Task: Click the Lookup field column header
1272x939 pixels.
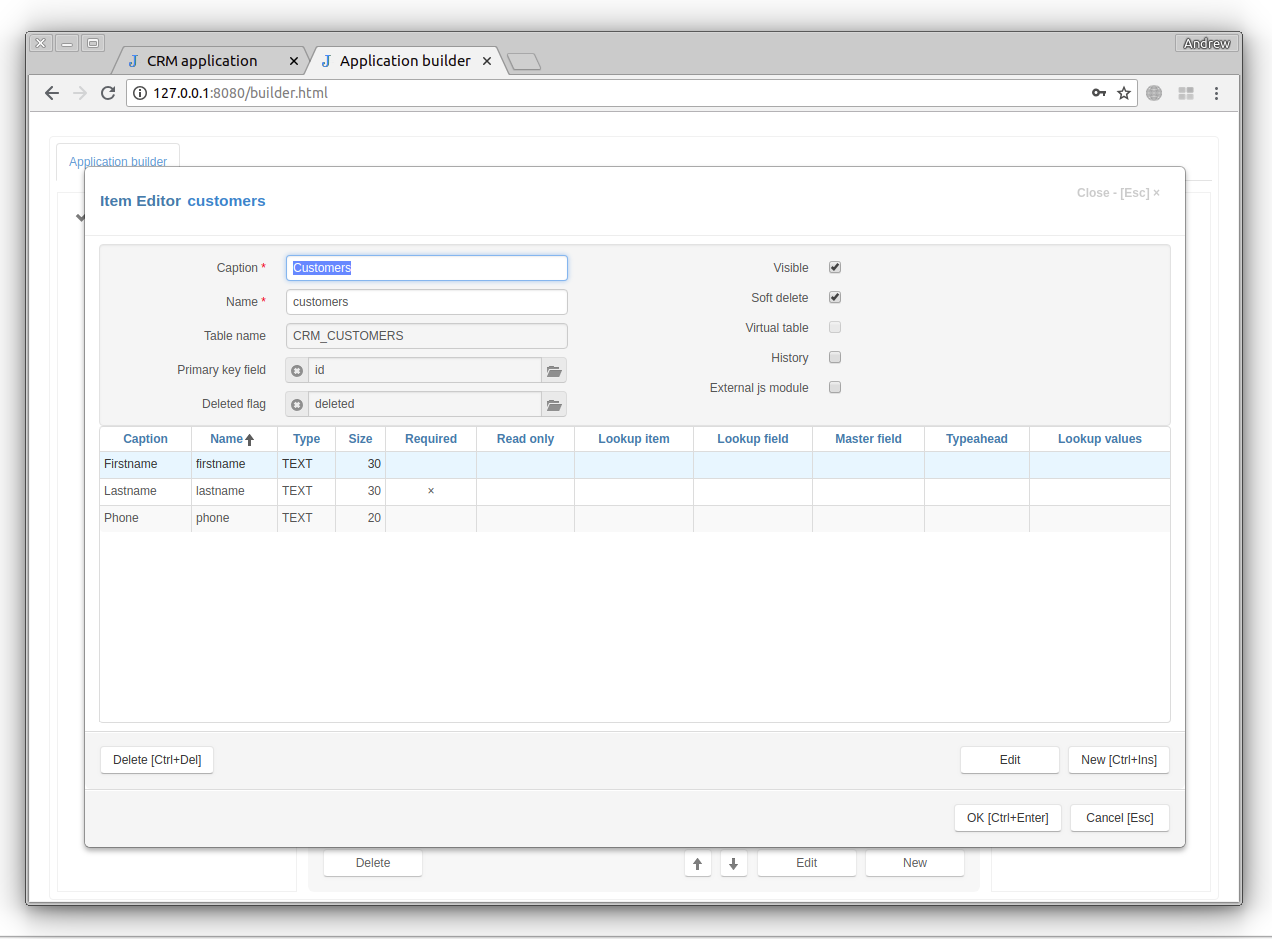Action: tap(753, 439)
